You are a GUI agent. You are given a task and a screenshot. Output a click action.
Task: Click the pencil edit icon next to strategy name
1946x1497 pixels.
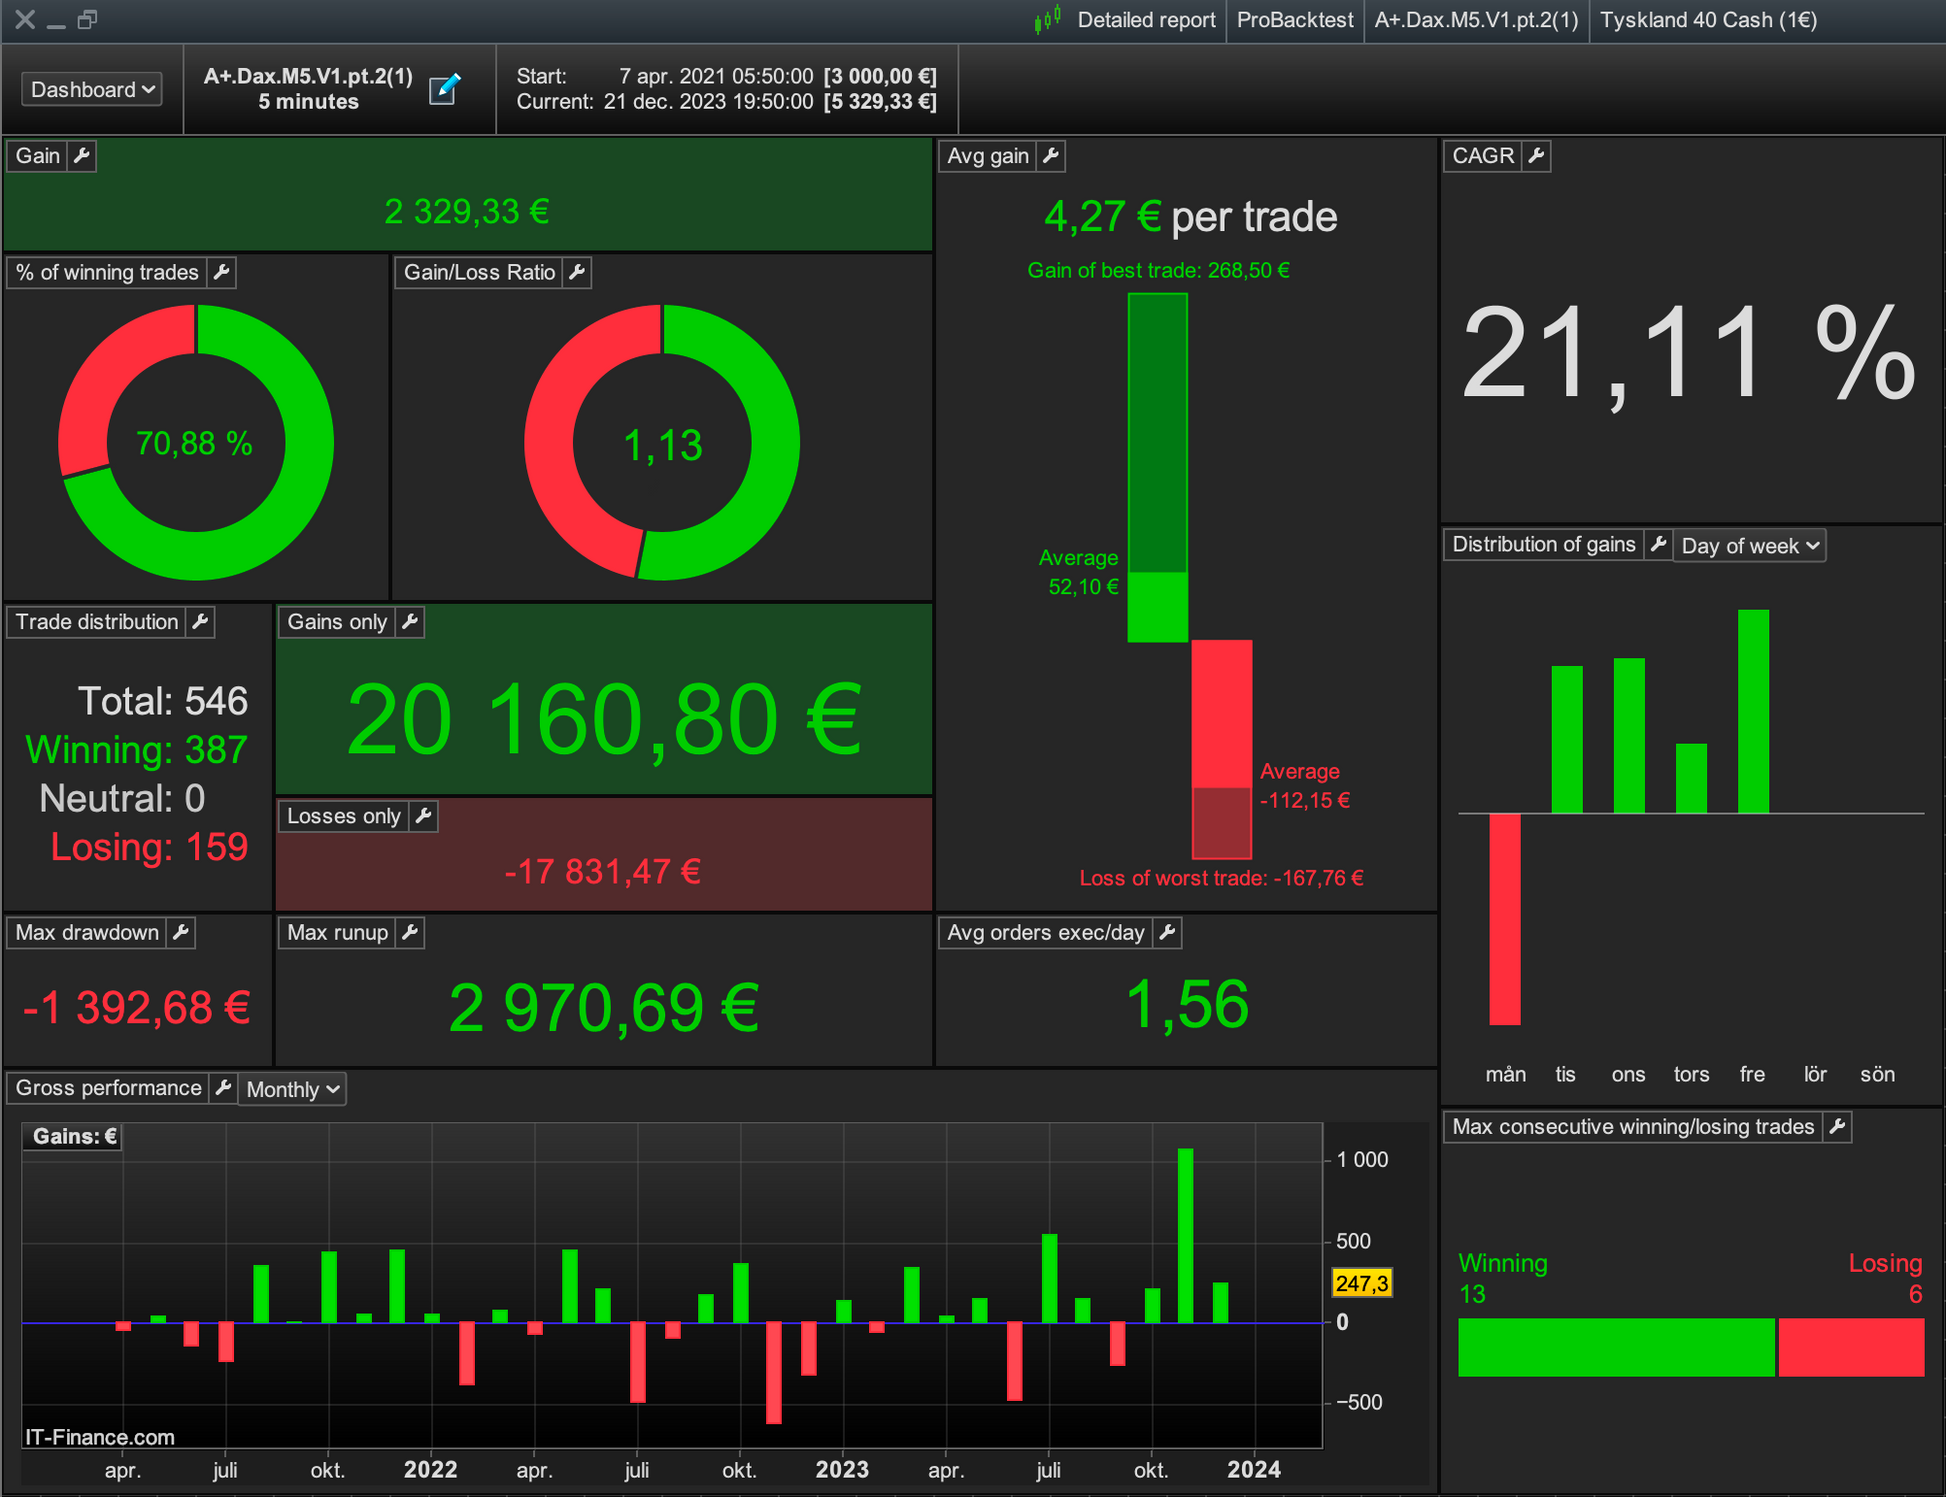(444, 89)
